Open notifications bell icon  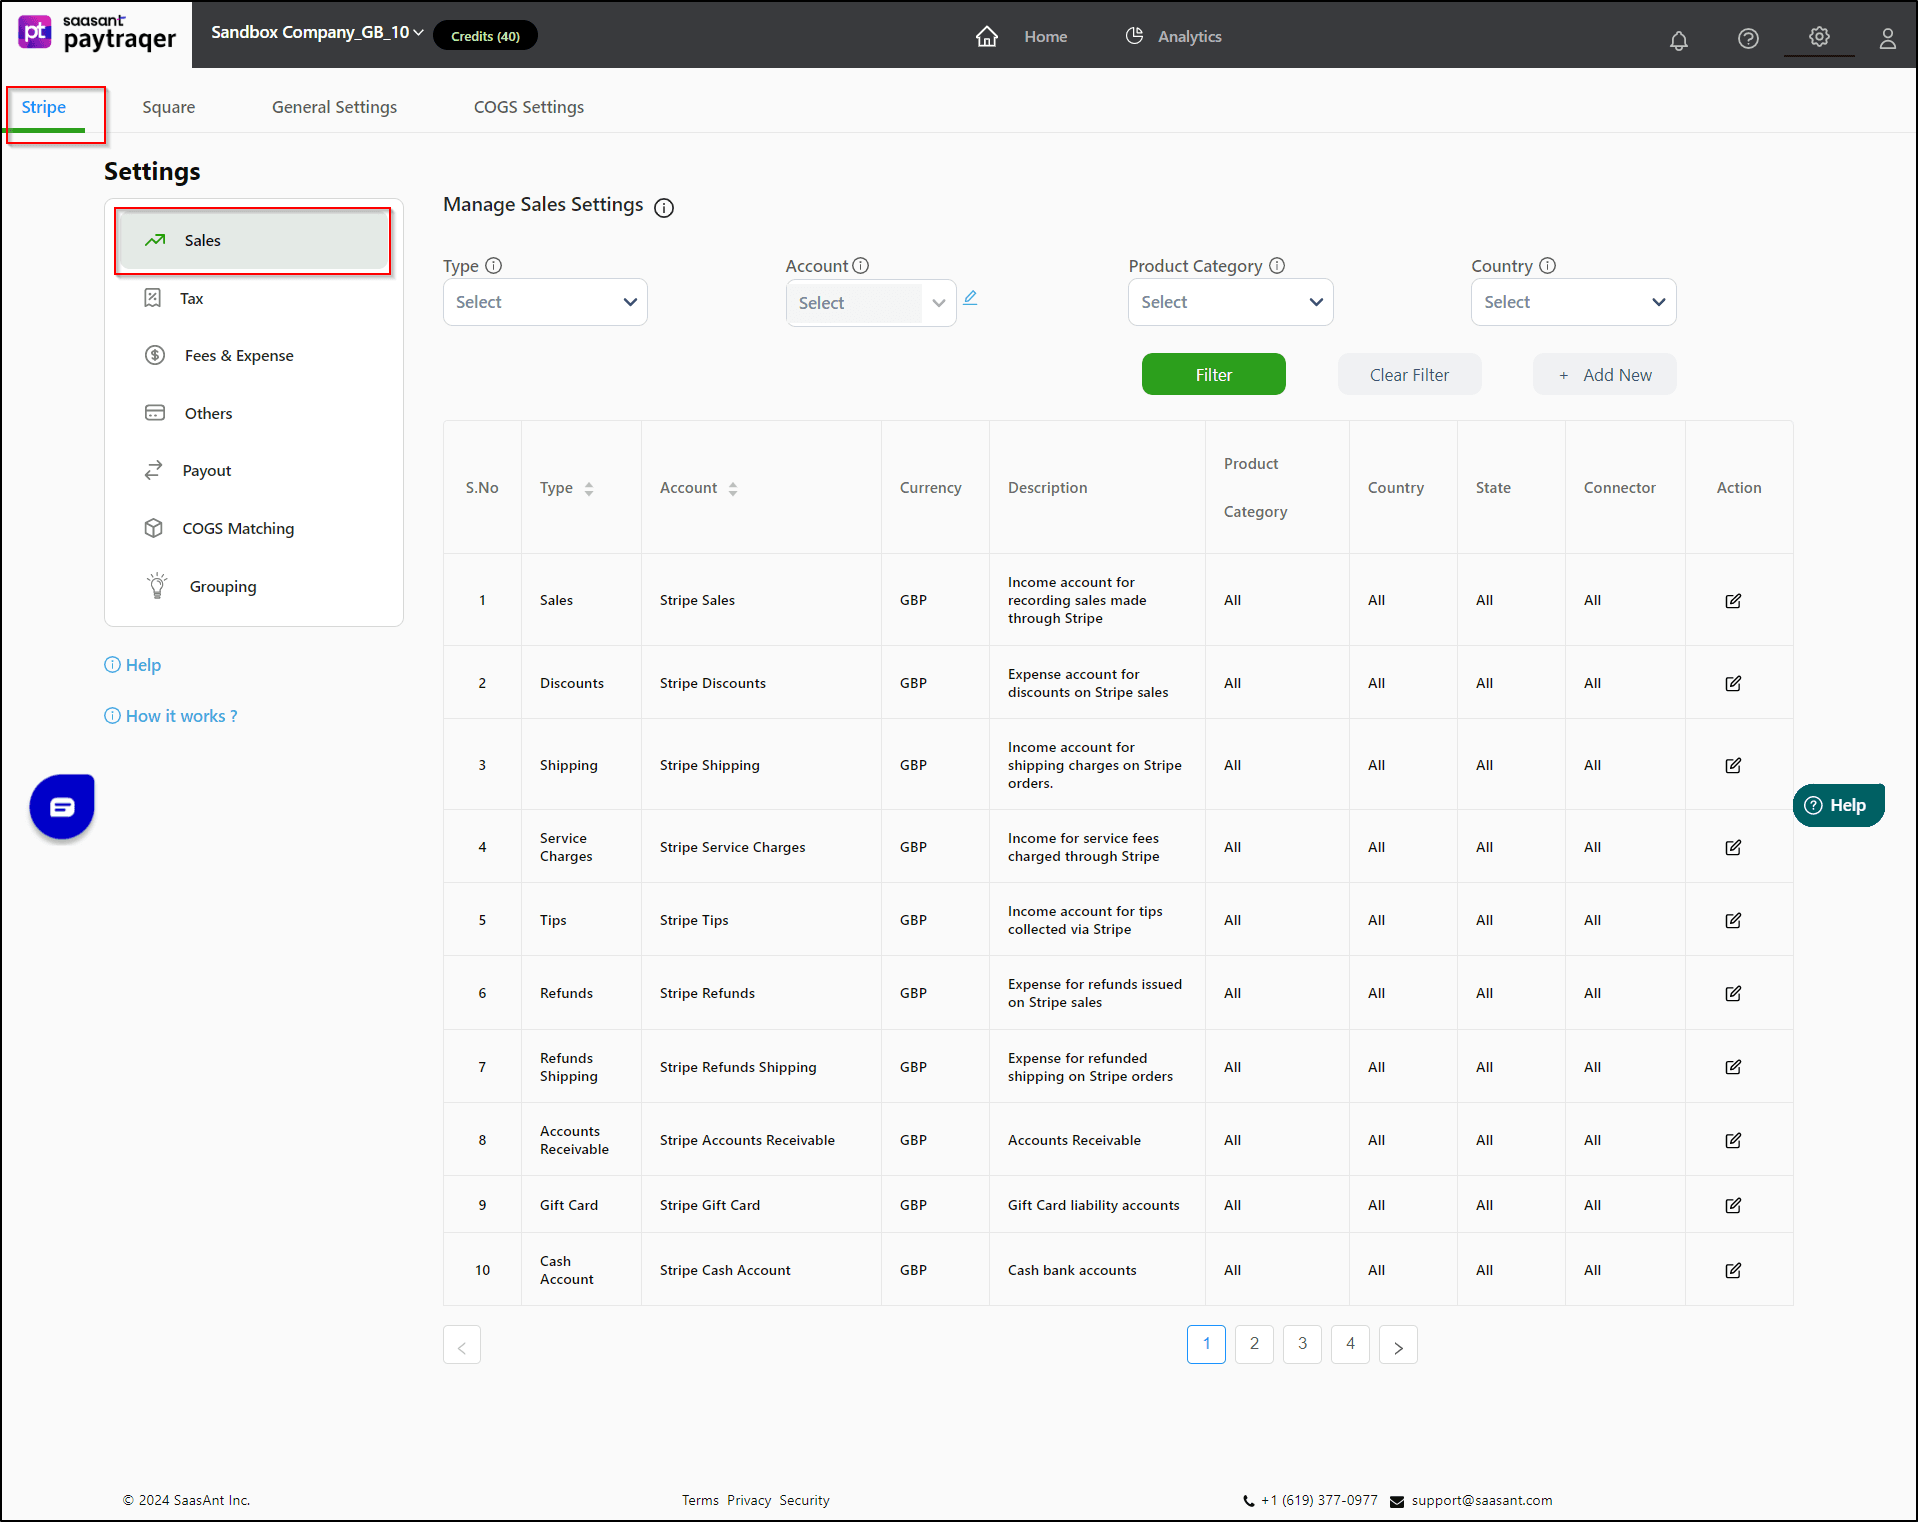[x=1678, y=39]
